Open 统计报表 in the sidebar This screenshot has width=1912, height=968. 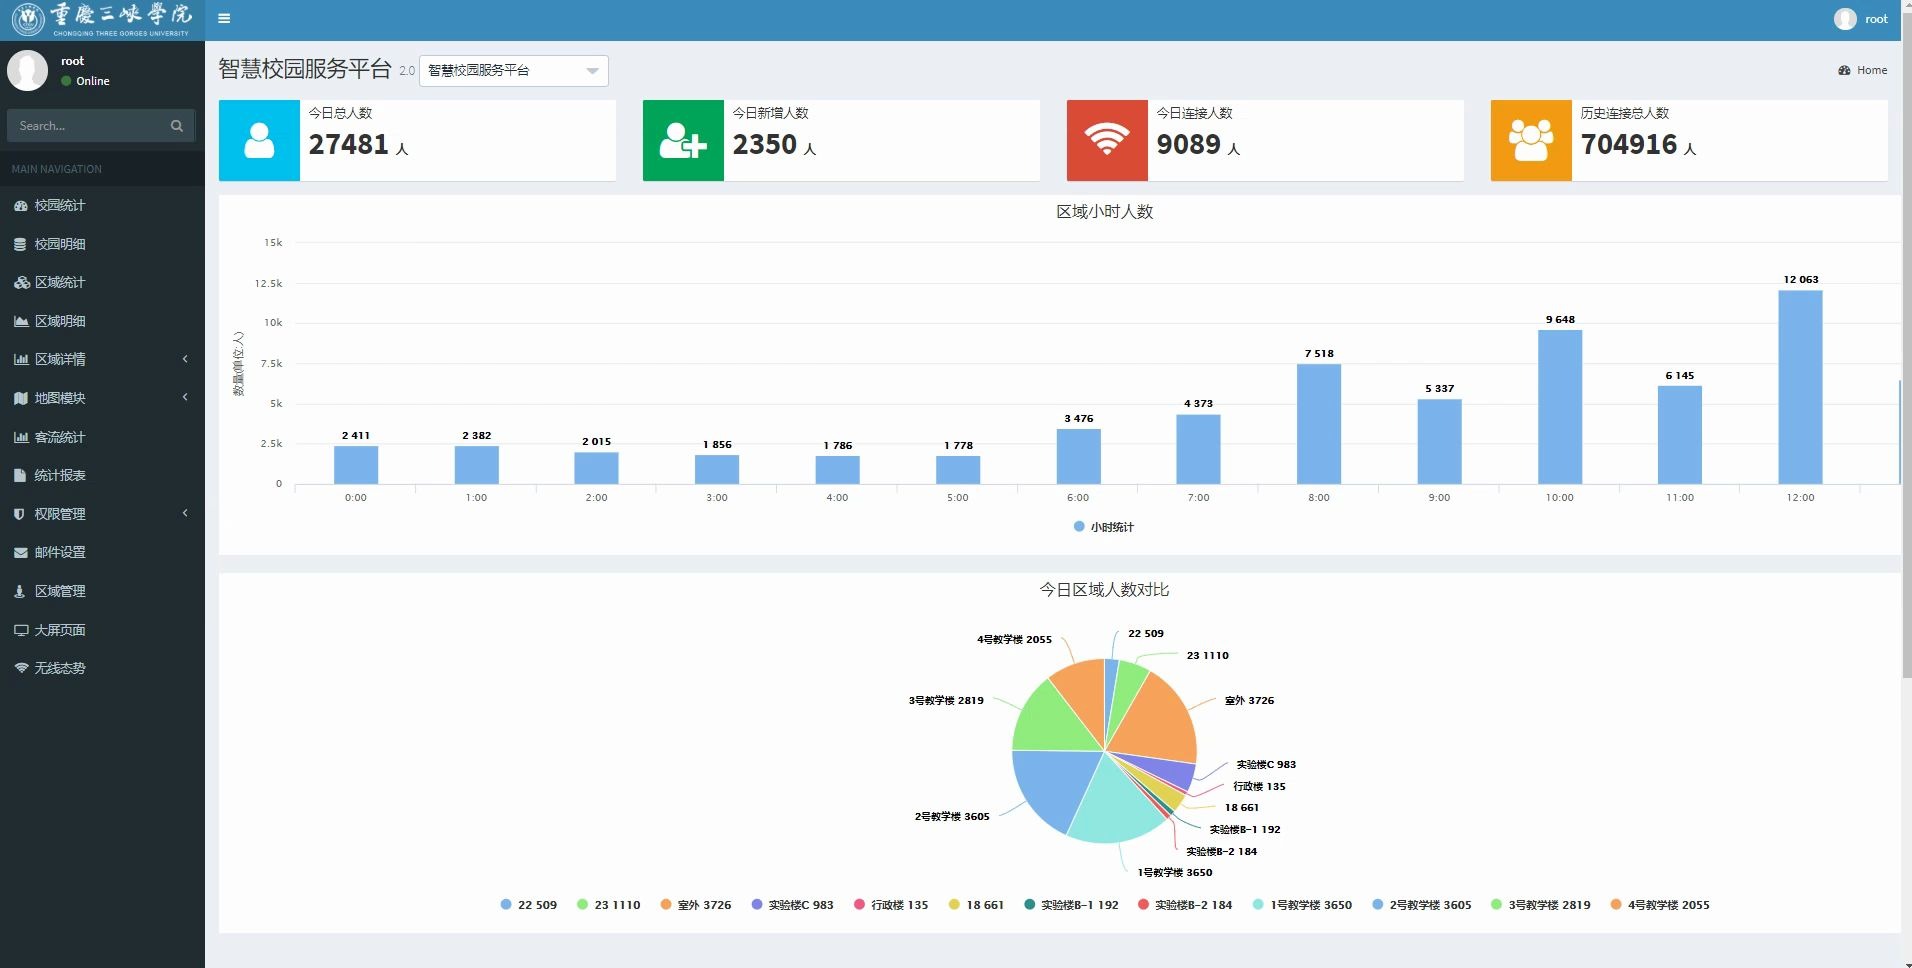102,475
